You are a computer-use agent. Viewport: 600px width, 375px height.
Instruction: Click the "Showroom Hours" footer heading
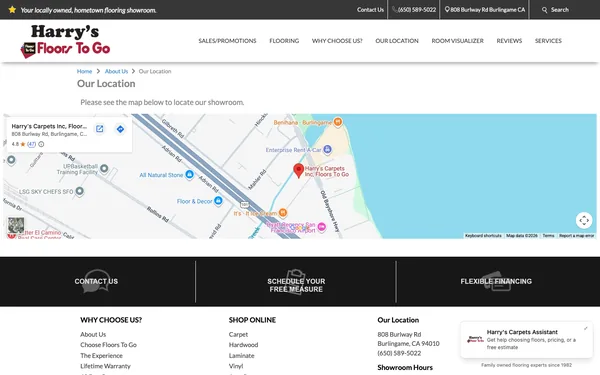click(x=405, y=367)
